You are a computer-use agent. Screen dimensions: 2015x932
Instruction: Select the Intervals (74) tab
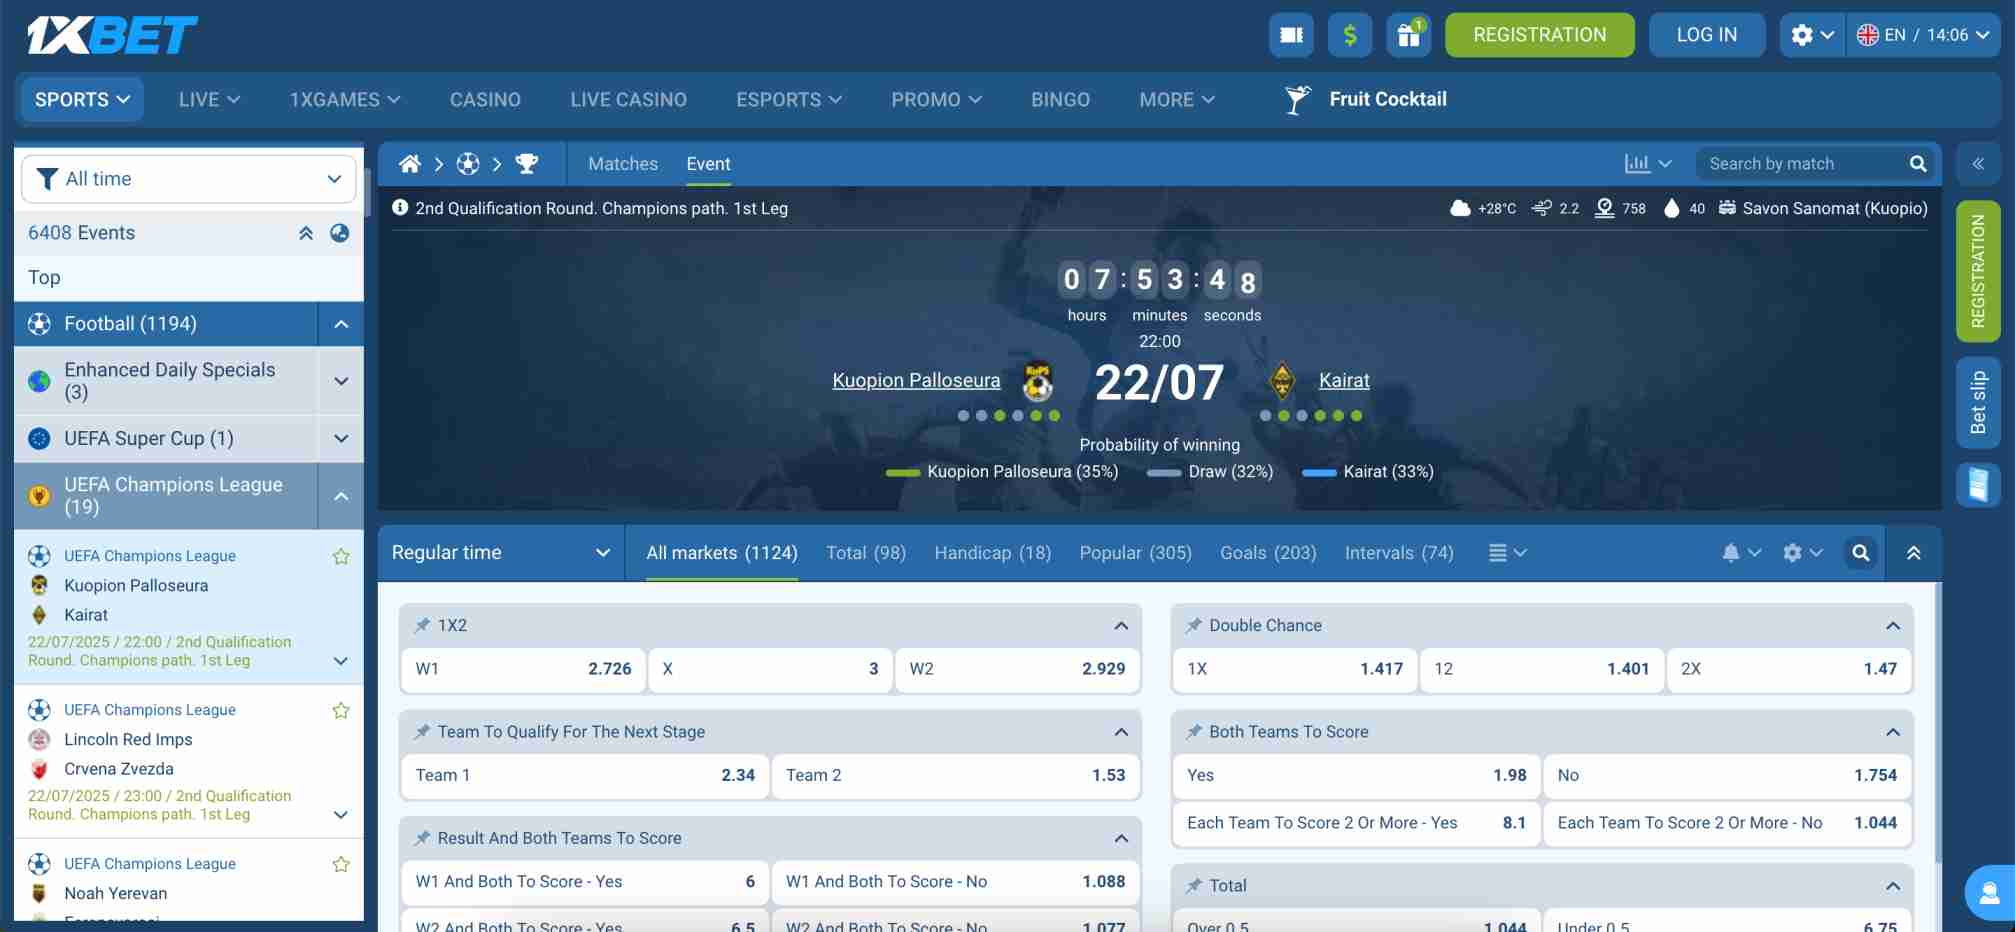click(1399, 553)
